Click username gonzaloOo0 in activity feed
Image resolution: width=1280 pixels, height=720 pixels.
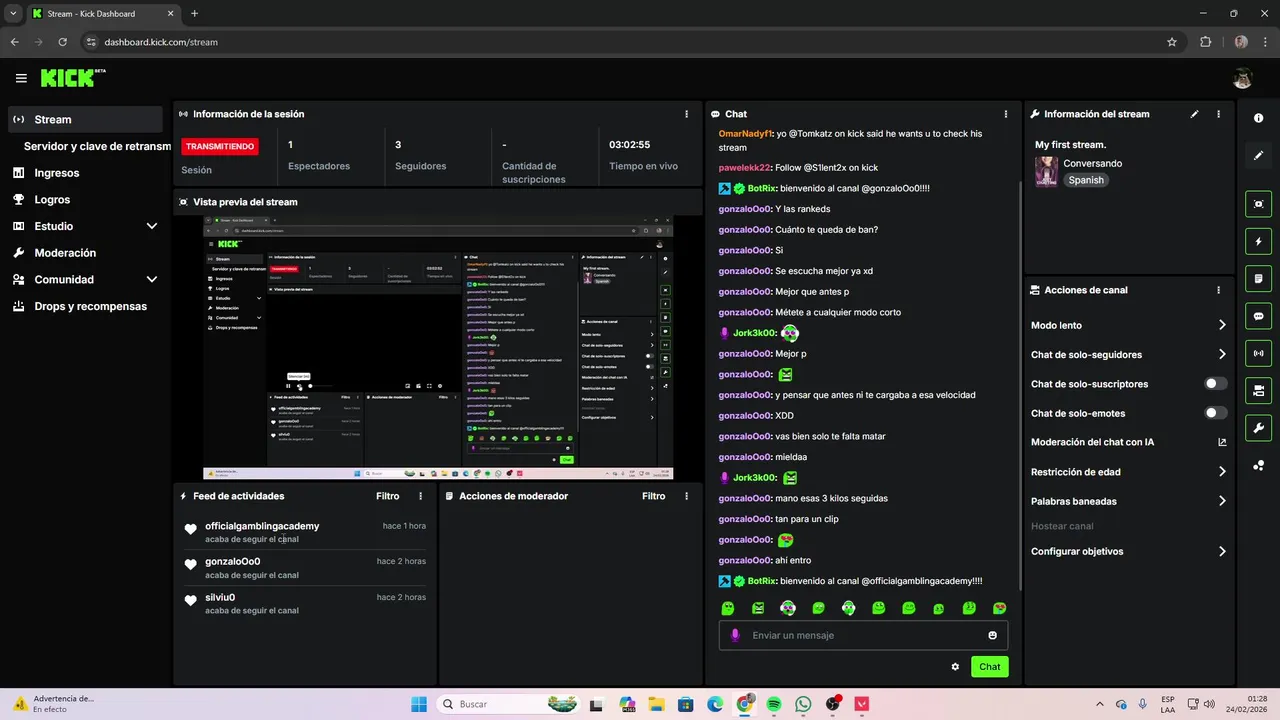click(232, 561)
